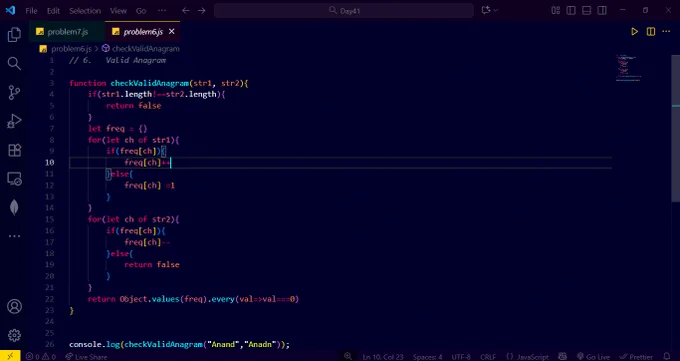Click the 'return false' text on line 19
680x361 pixels.
click(x=152, y=265)
